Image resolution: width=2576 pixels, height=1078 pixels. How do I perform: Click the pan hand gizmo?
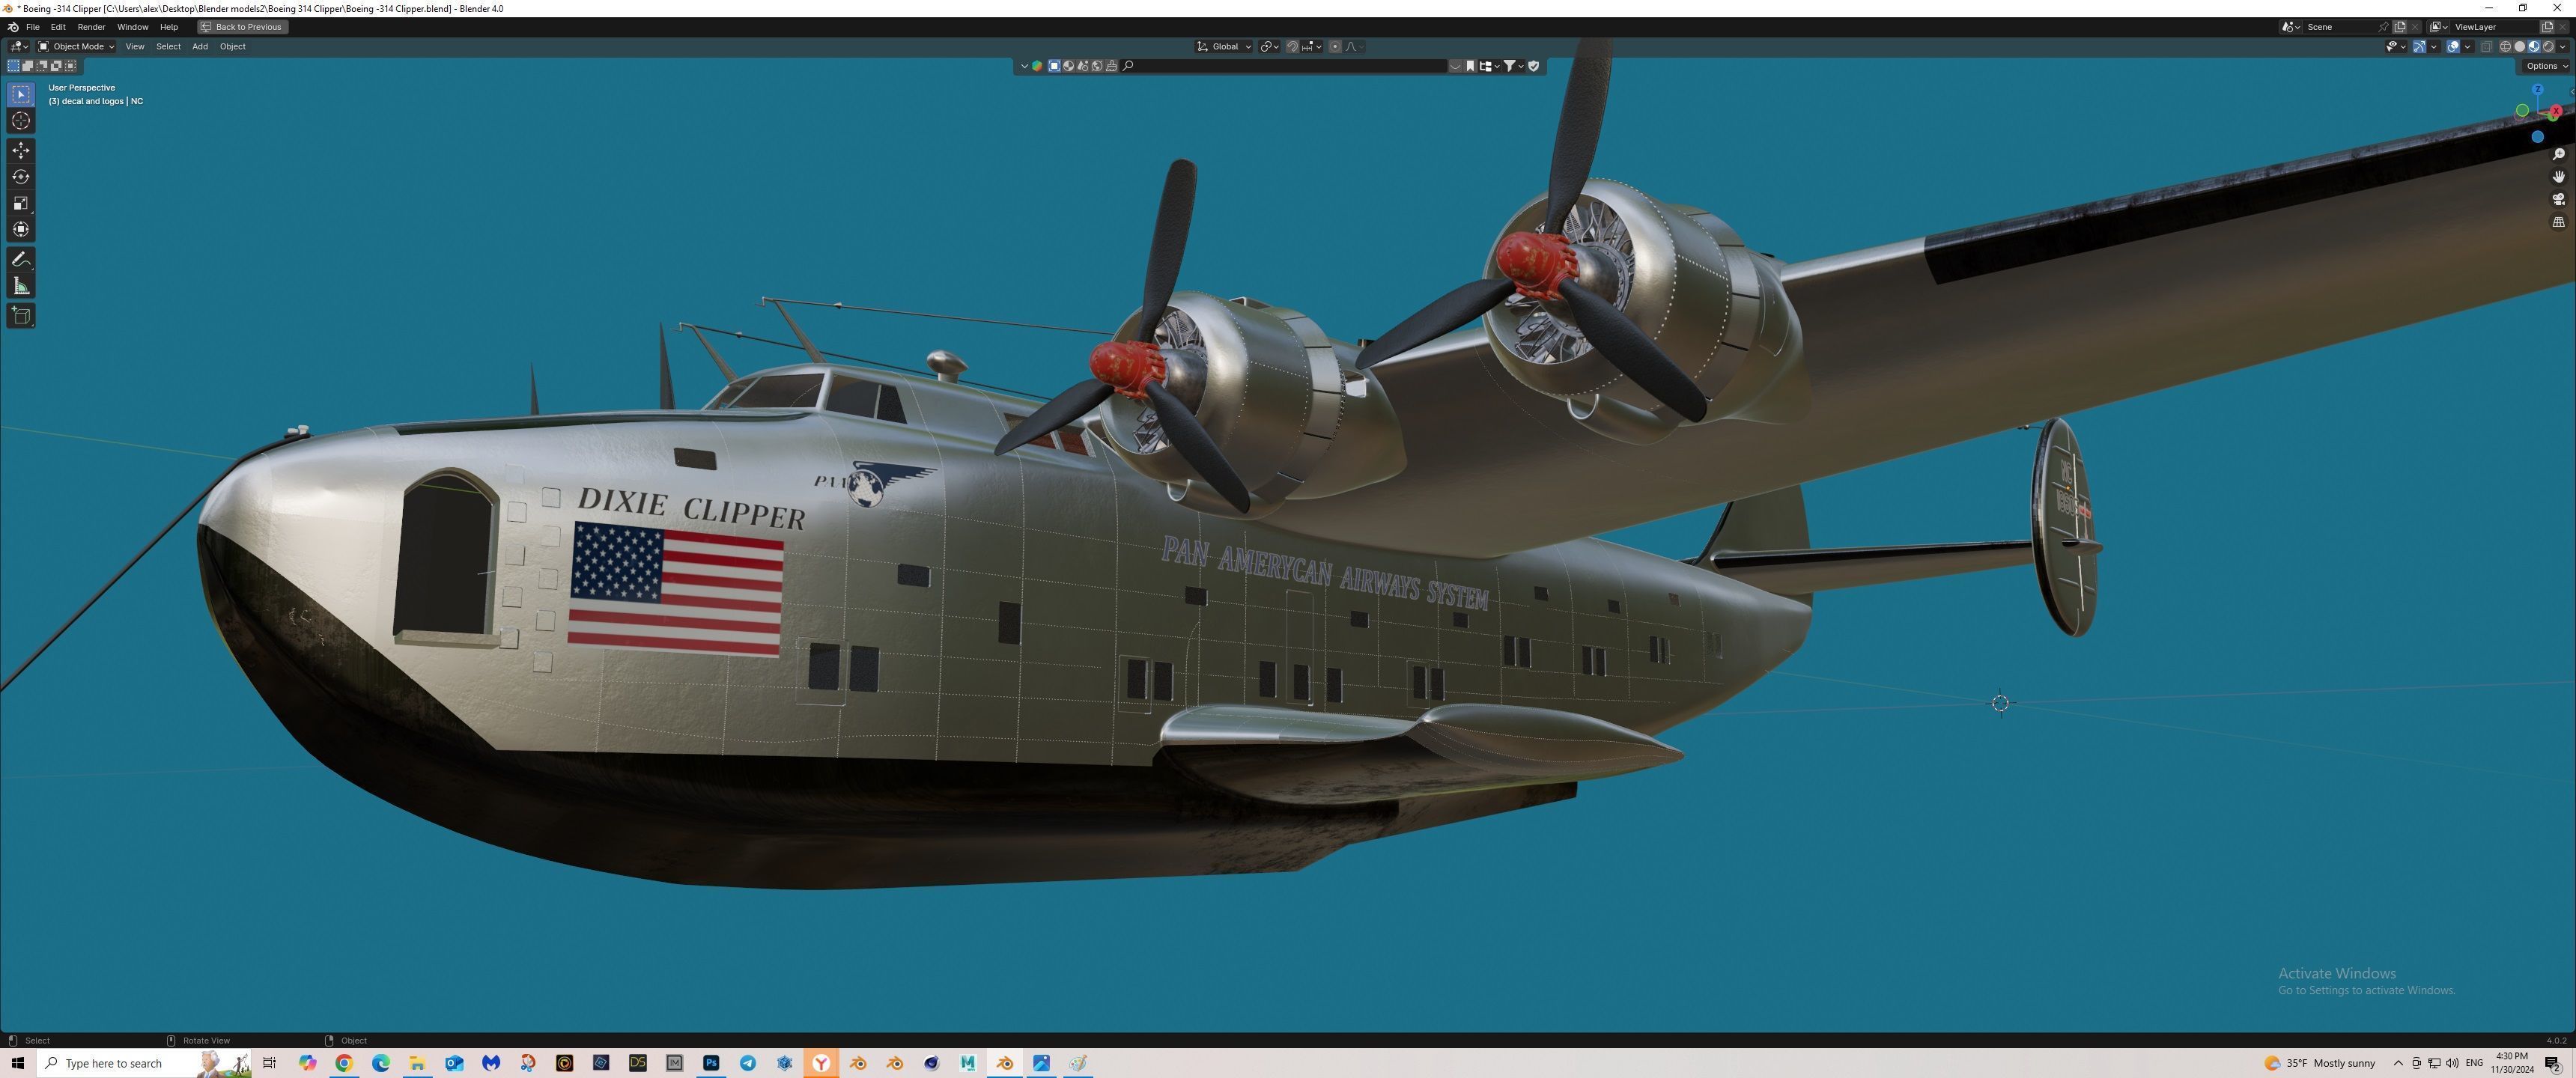[x=2558, y=177]
